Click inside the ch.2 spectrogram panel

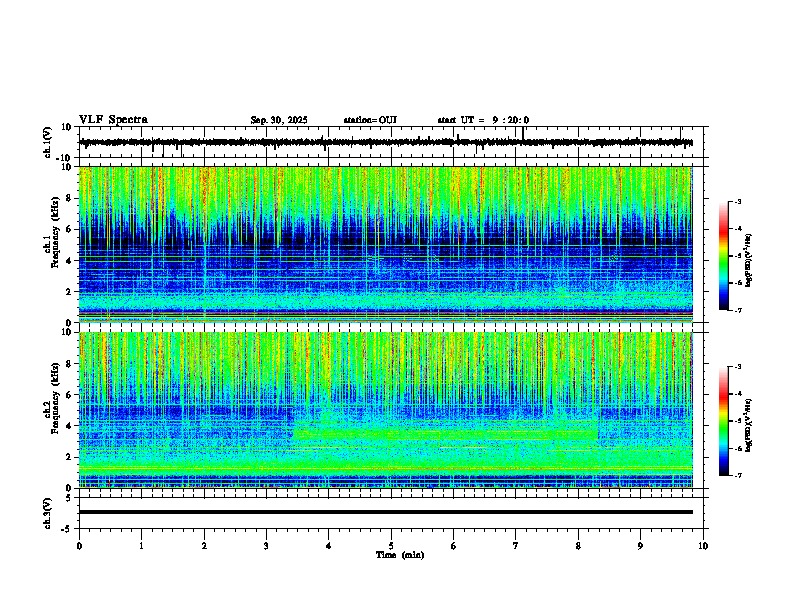(x=386, y=410)
